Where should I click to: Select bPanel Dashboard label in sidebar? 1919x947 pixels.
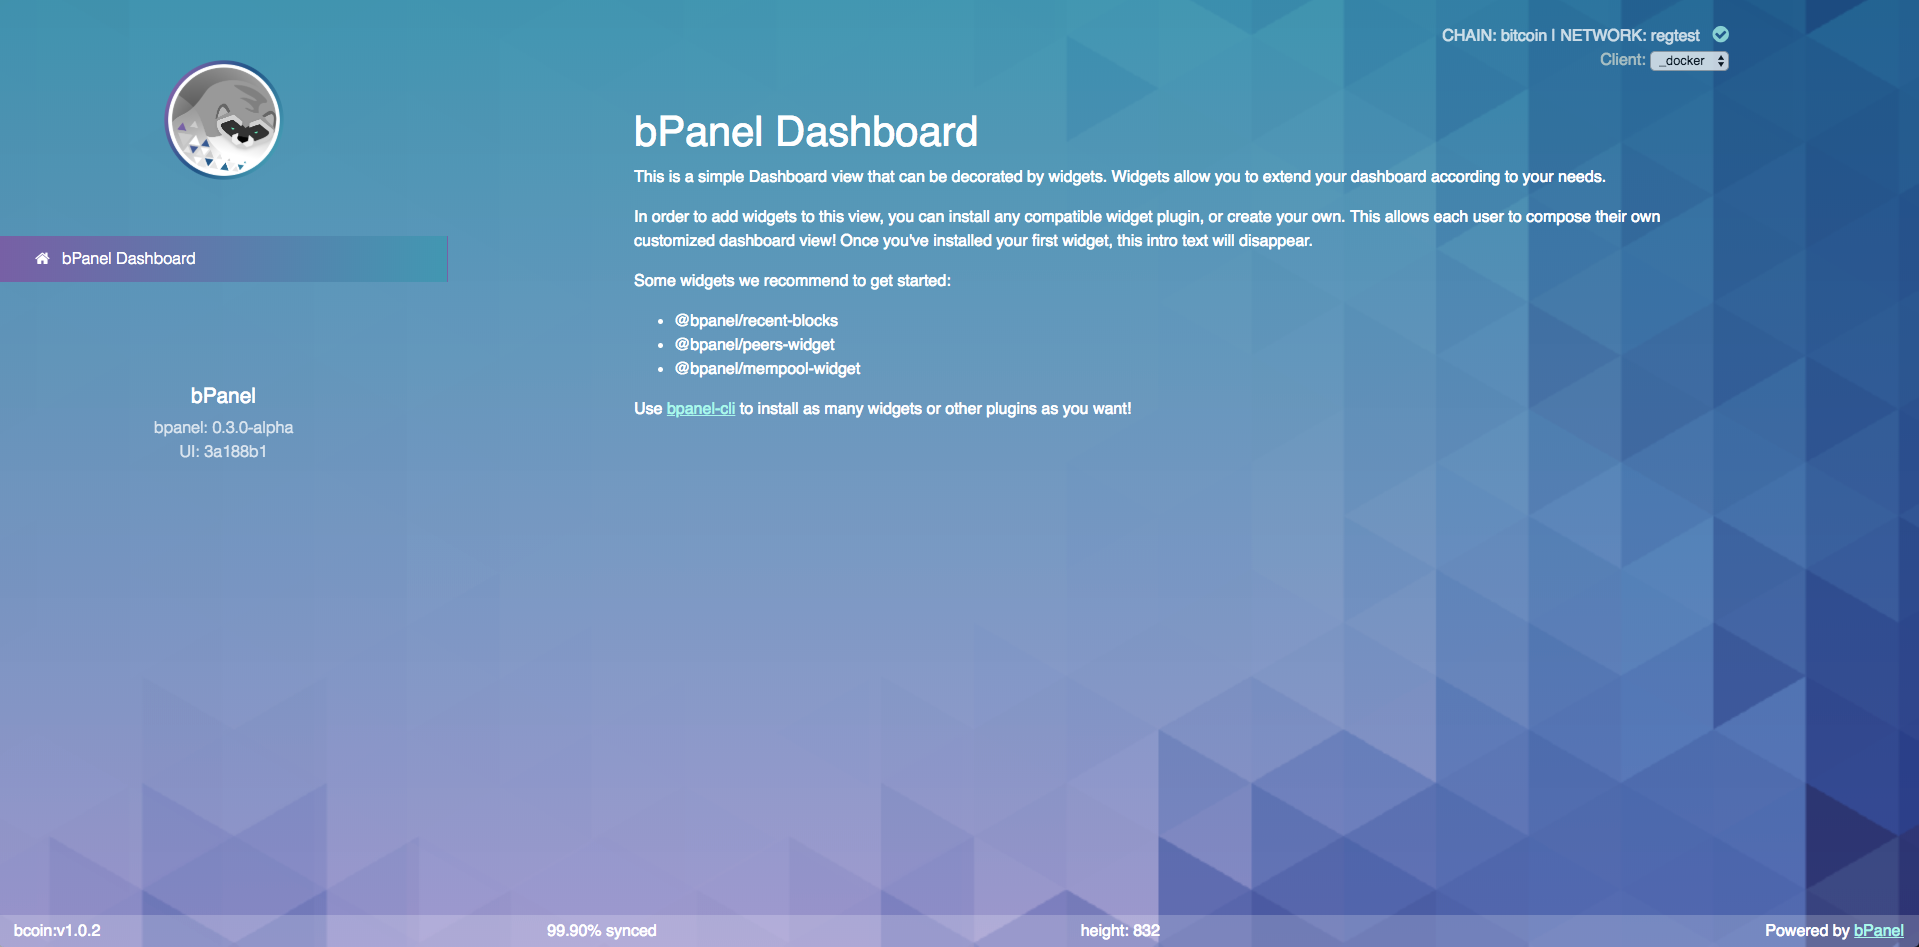click(128, 259)
